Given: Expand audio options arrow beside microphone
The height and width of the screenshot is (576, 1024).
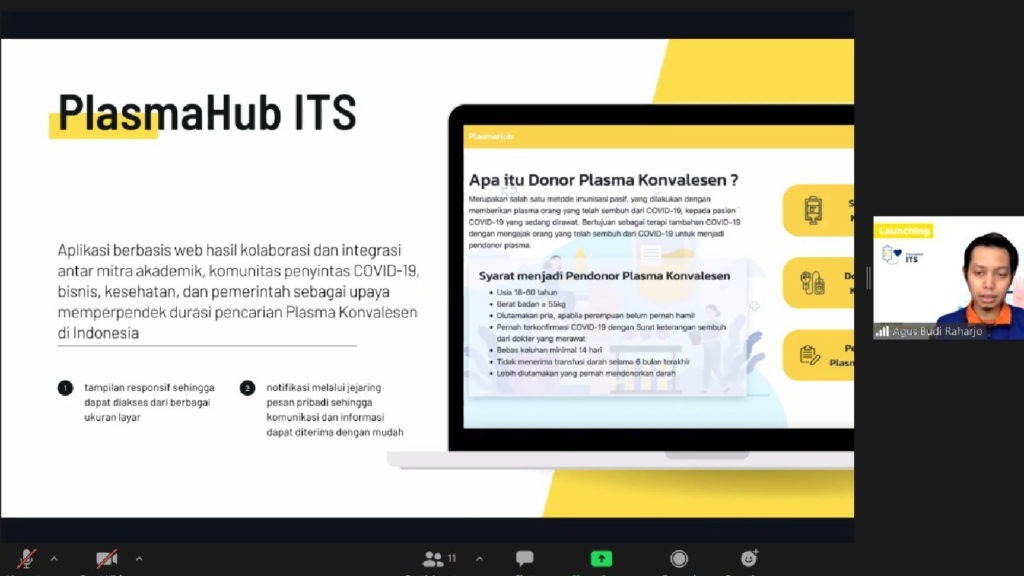Looking at the screenshot, I should click(x=54, y=558).
